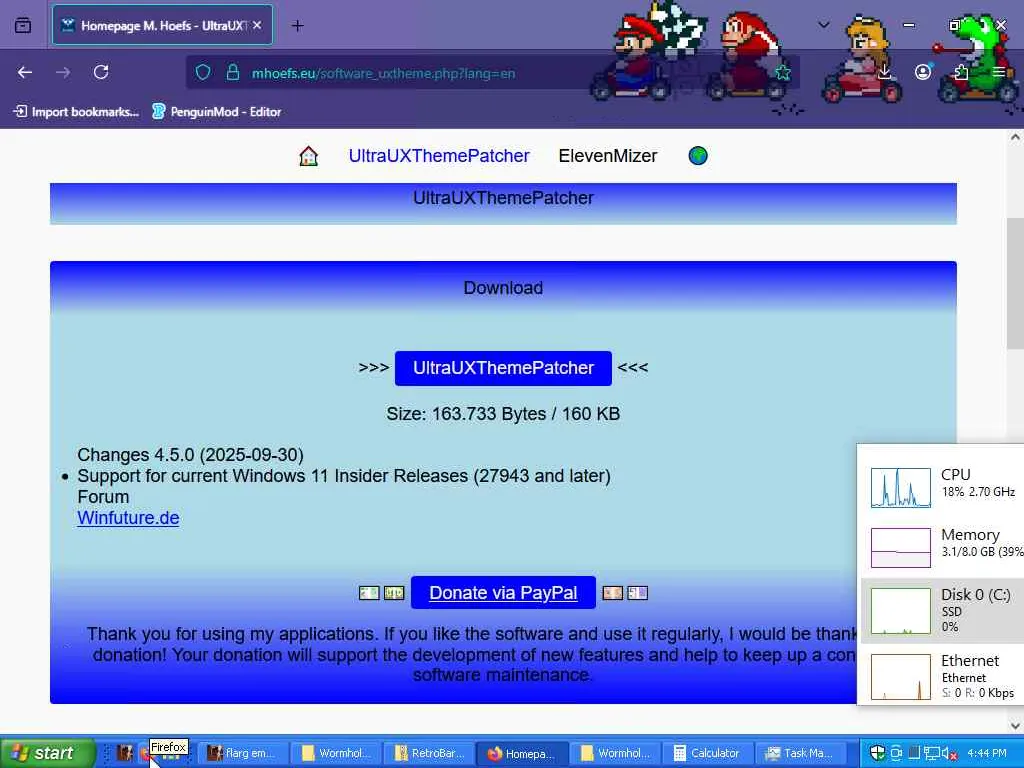
Task: Download via blue UltraUXThemePatcher button
Action: (x=504, y=368)
